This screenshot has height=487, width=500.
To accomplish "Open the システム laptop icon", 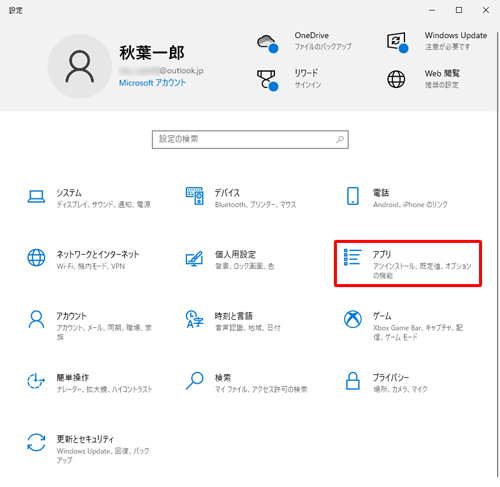I will coord(36,197).
